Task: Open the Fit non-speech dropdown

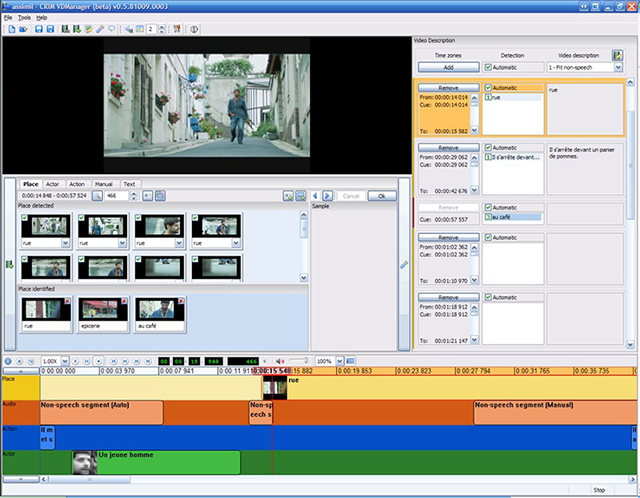Action: pos(618,67)
